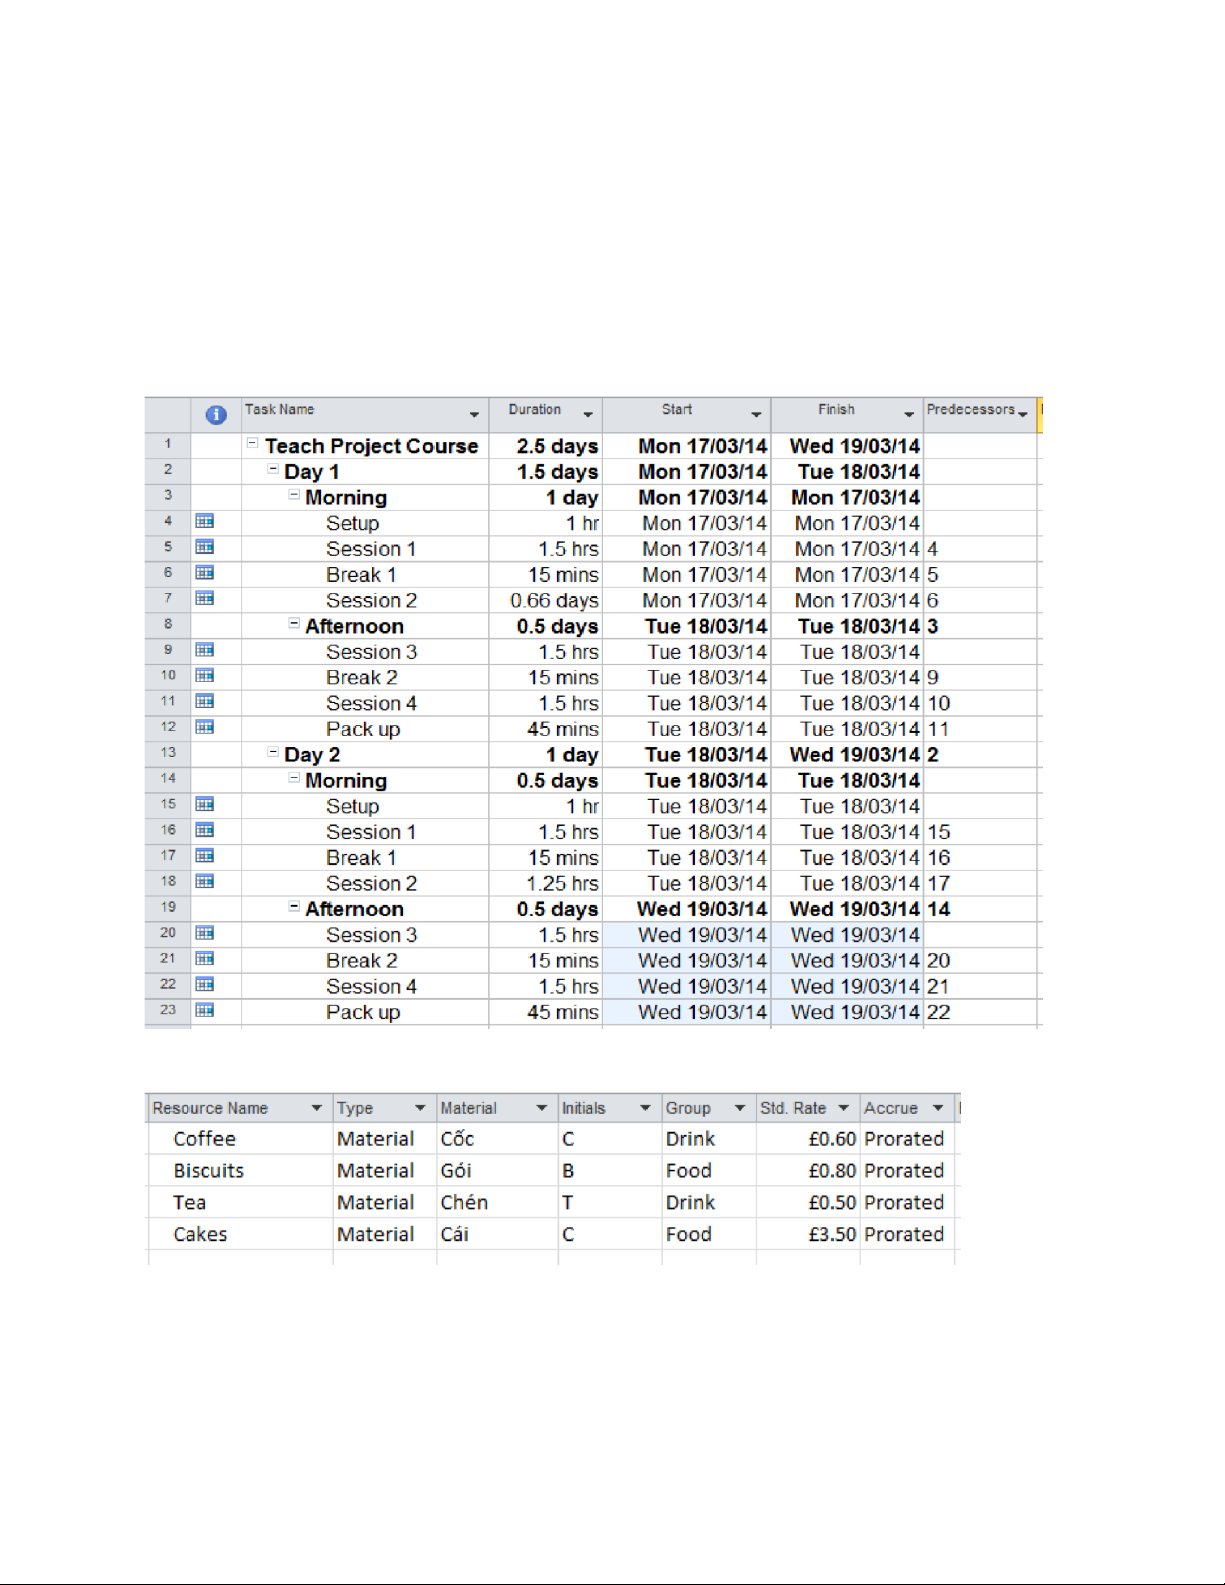Click the Drink group cell in the Coffee row
Image resolution: width=1225 pixels, height=1585 pixels.
(709, 1139)
